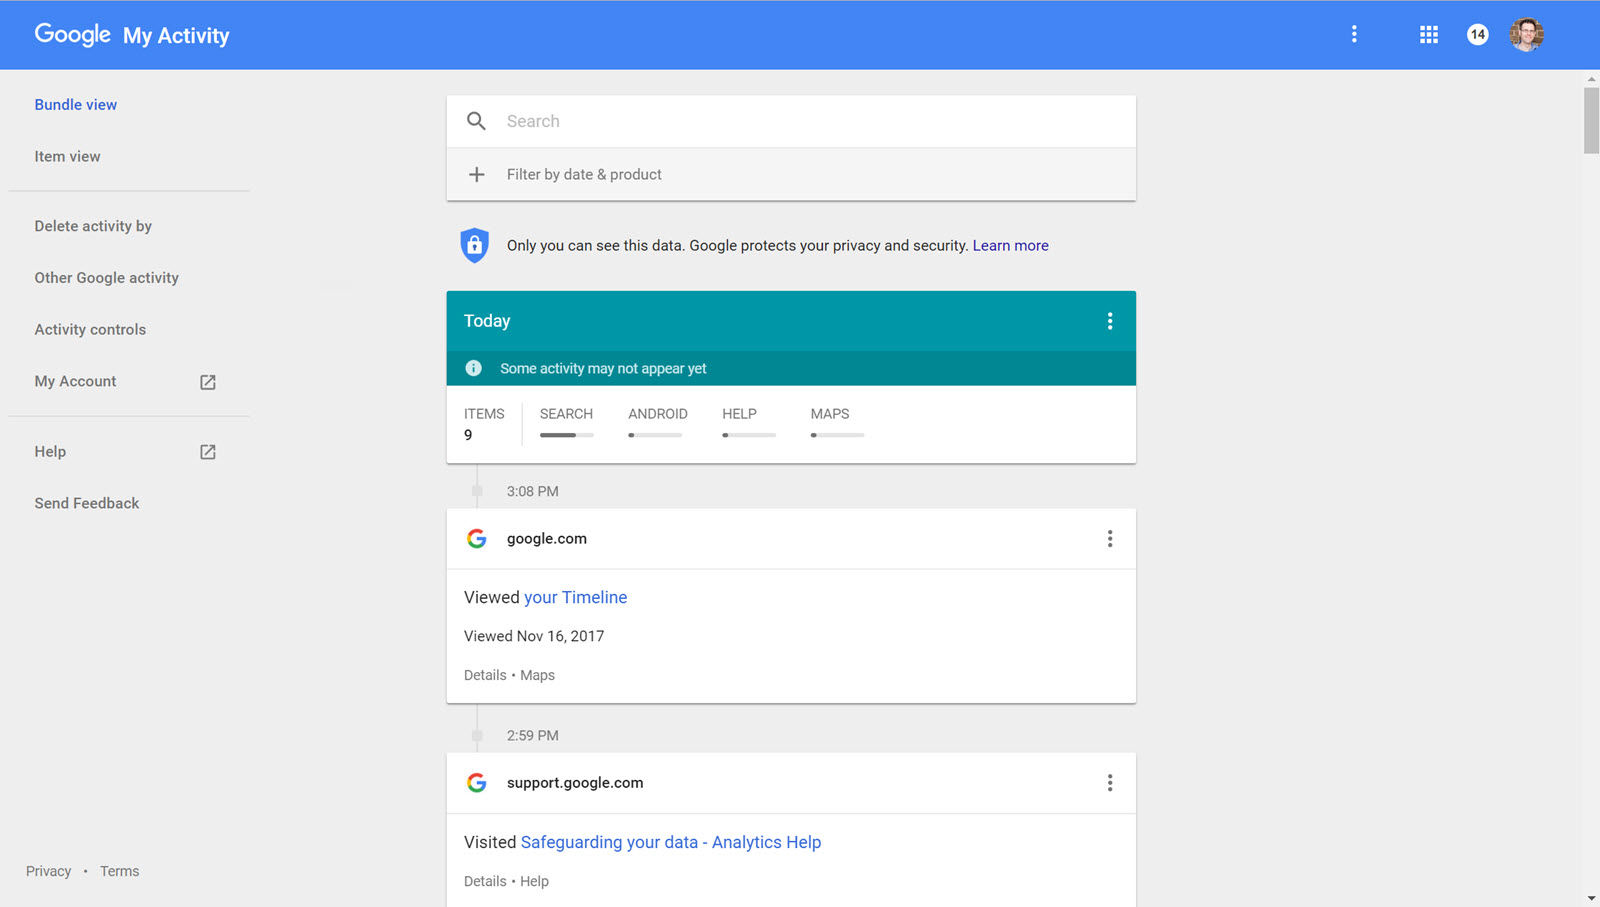Image resolution: width=1600 pixels, height=907 pixels.
Task: Open the support.google.com item three-dot menu
Action: pos(1110,783)
